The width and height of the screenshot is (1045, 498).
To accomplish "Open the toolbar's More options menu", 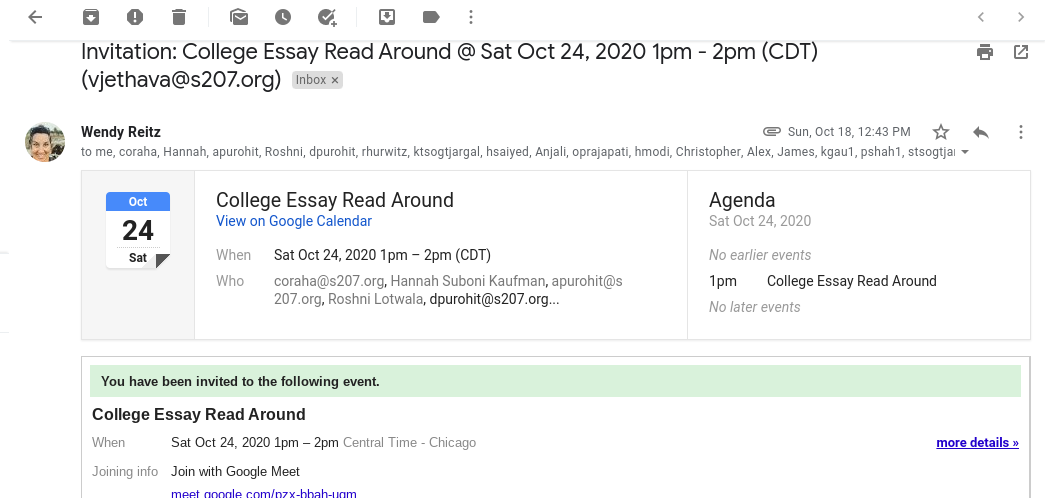I will [x=470, y=17].
